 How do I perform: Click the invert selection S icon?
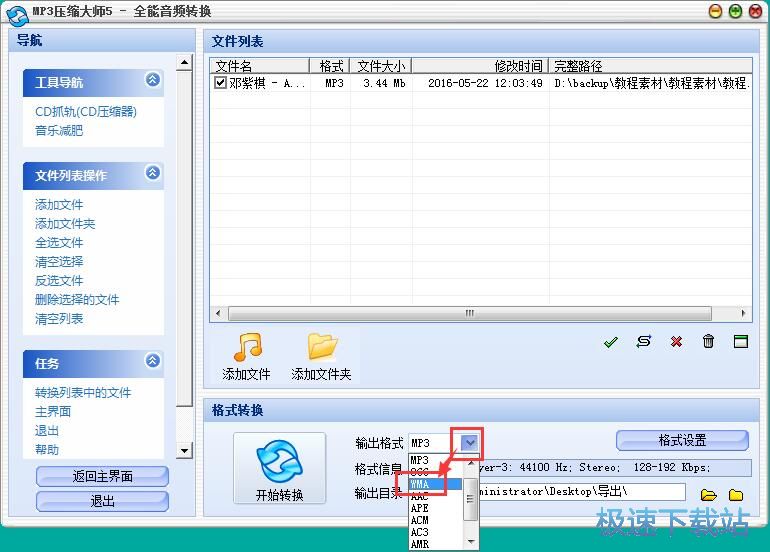click(x=643, y=341)
